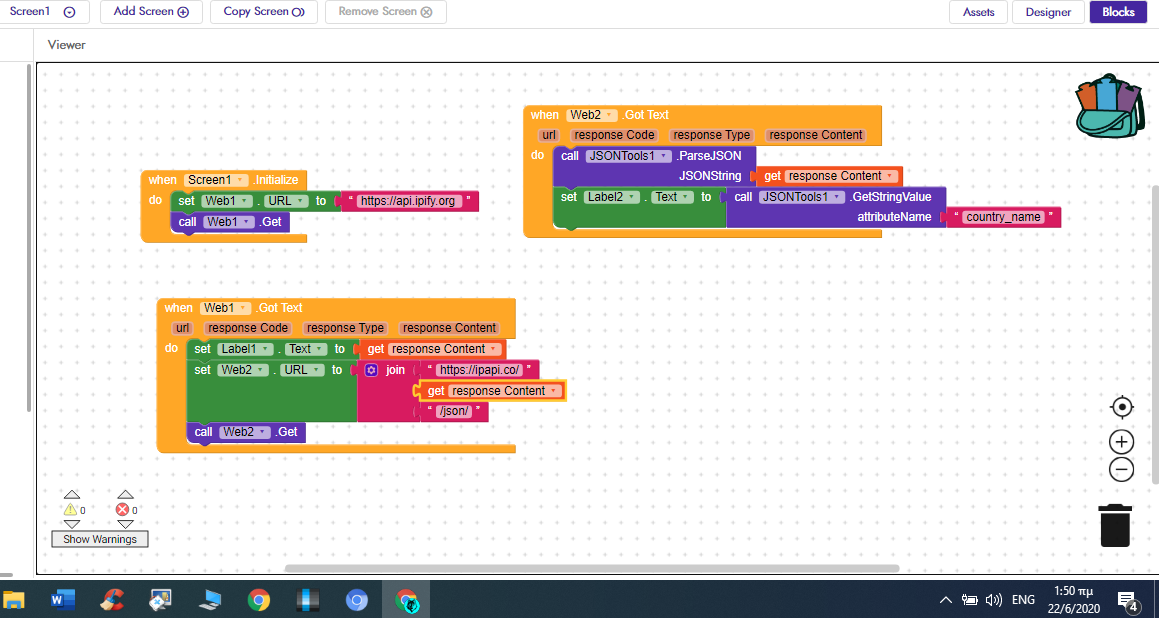Click the horizontal workspace scrollbar
1159x618 pixels.
[x=590, y=568]
